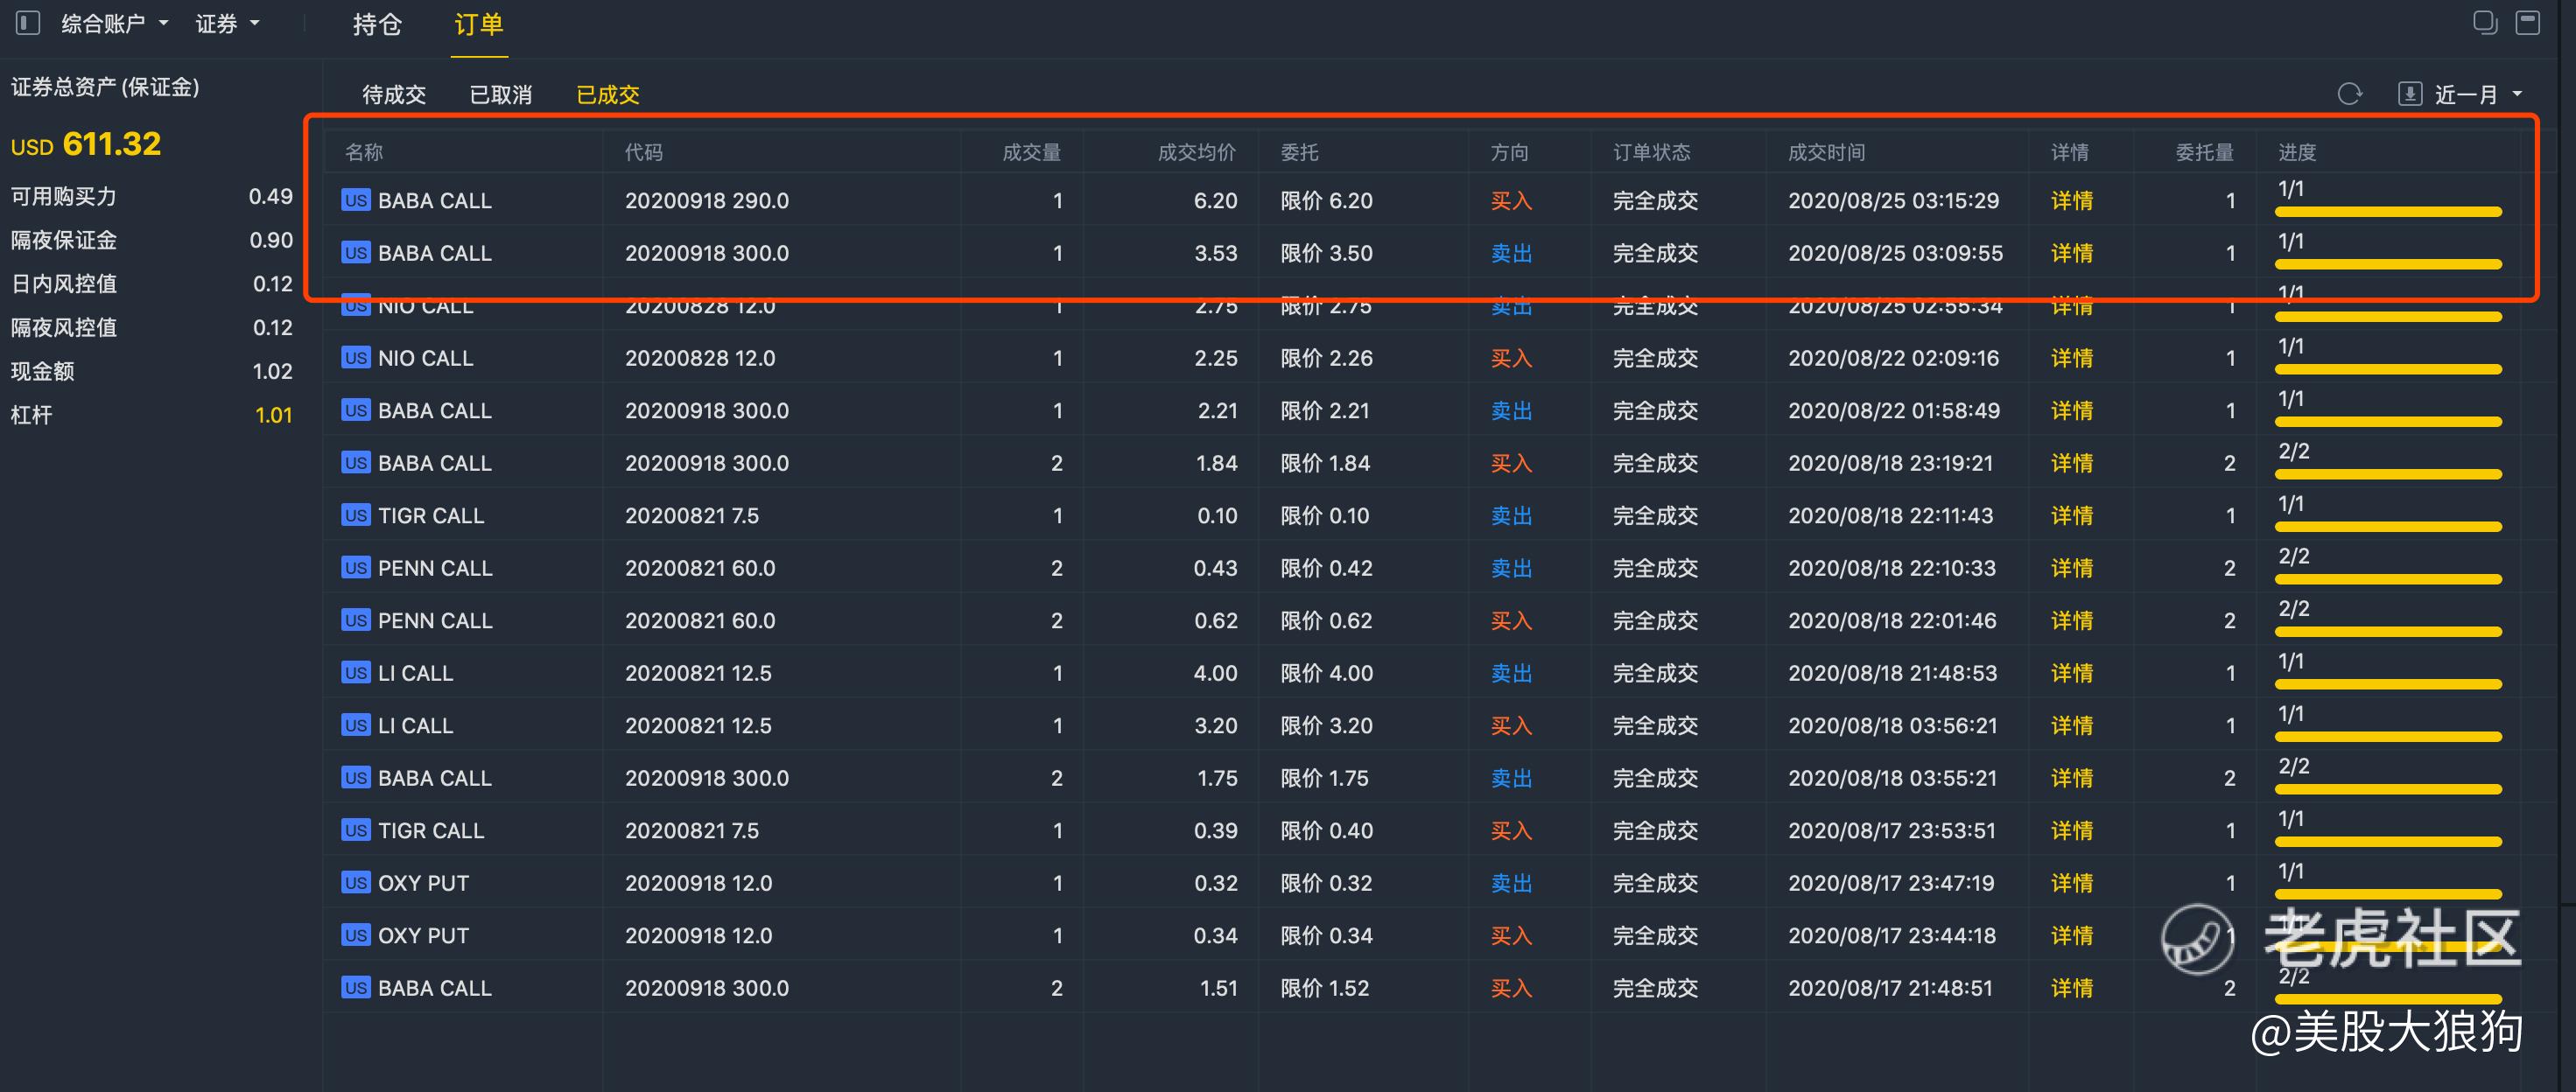Click the US badge on LI CALL 4.00 row

click(x=355, y=673)
